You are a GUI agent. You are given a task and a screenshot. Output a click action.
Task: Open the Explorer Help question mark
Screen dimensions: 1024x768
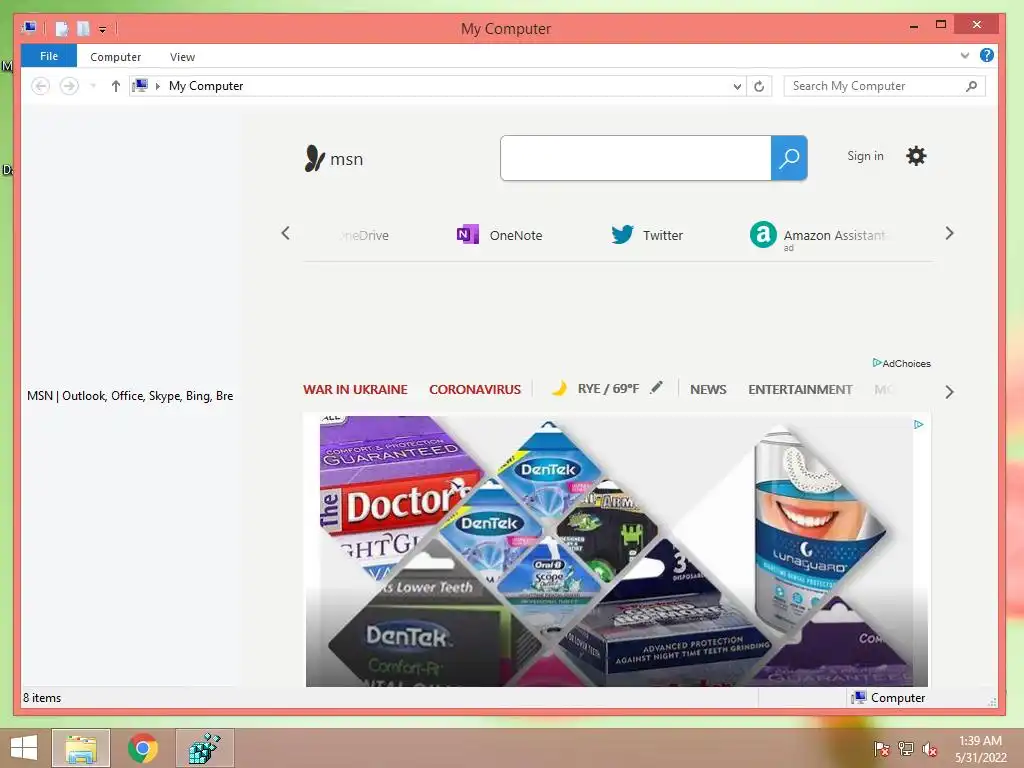point(987,56)
